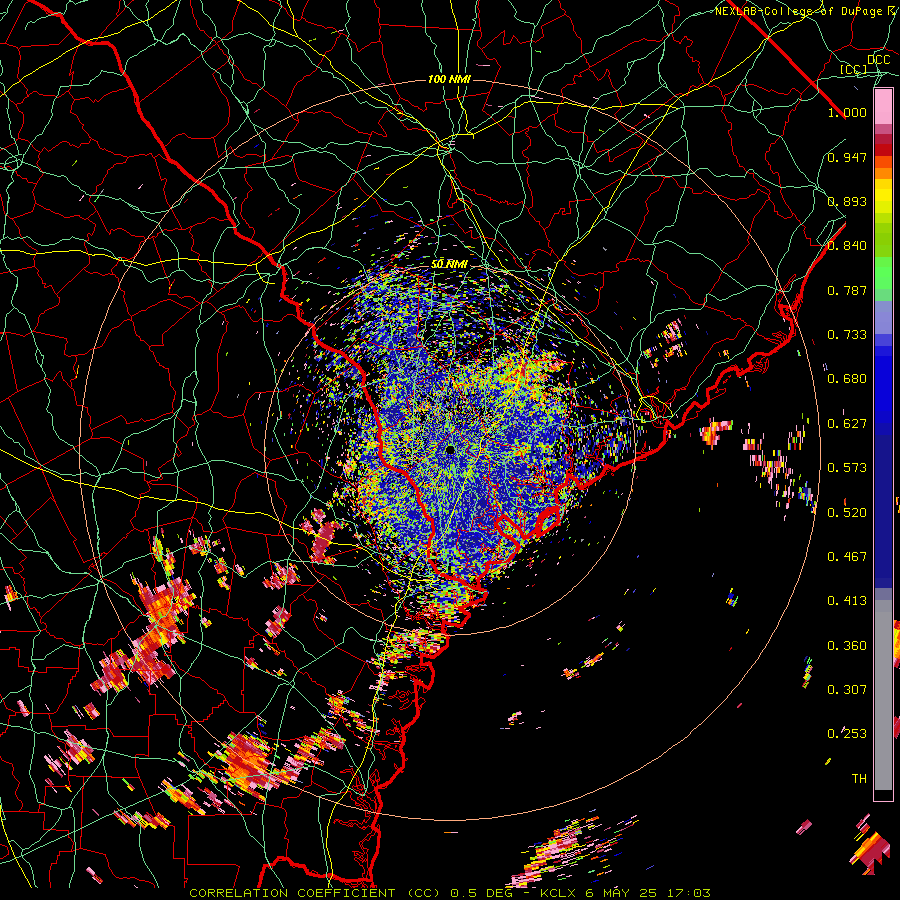Click the Correlation Coefficient caption at bottom

pyautogui.click(x=450, y=893)
